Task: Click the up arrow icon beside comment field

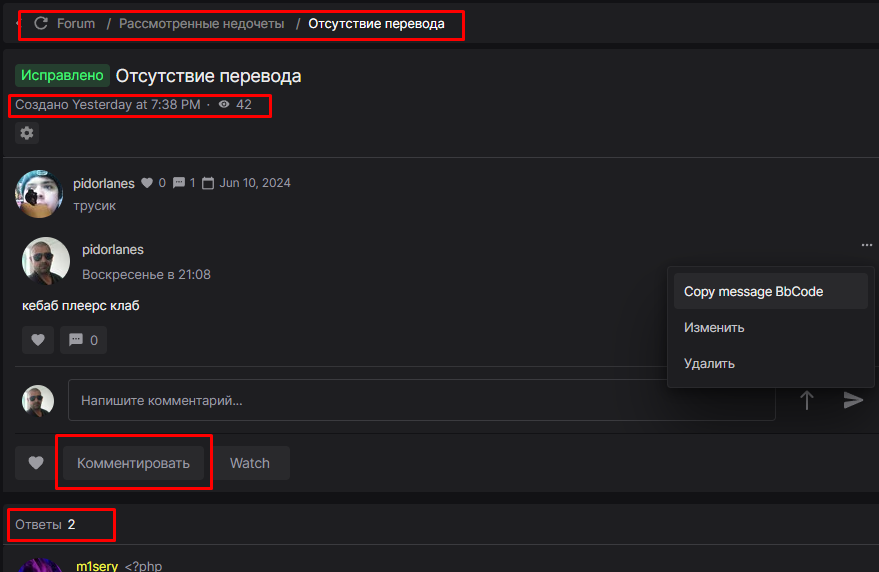Action: [807, 400]
